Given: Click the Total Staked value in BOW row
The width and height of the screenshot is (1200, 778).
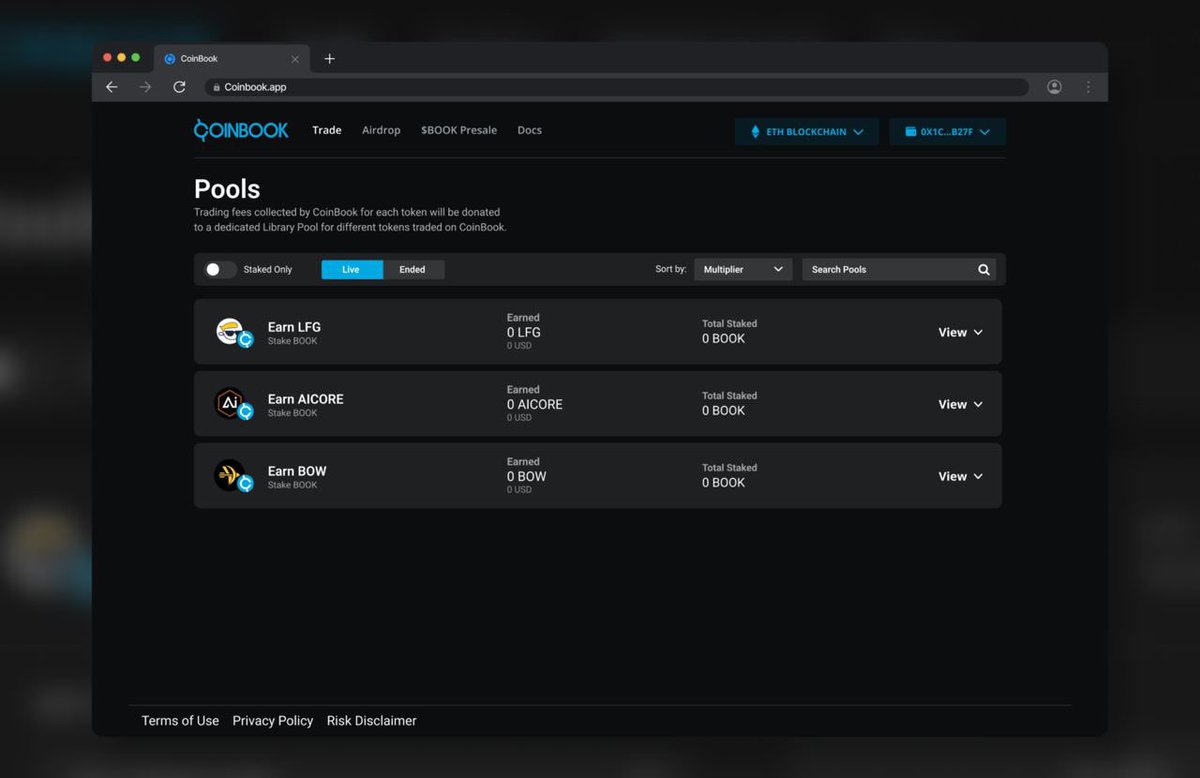Looking at the screenshot, I should point(723,482).
